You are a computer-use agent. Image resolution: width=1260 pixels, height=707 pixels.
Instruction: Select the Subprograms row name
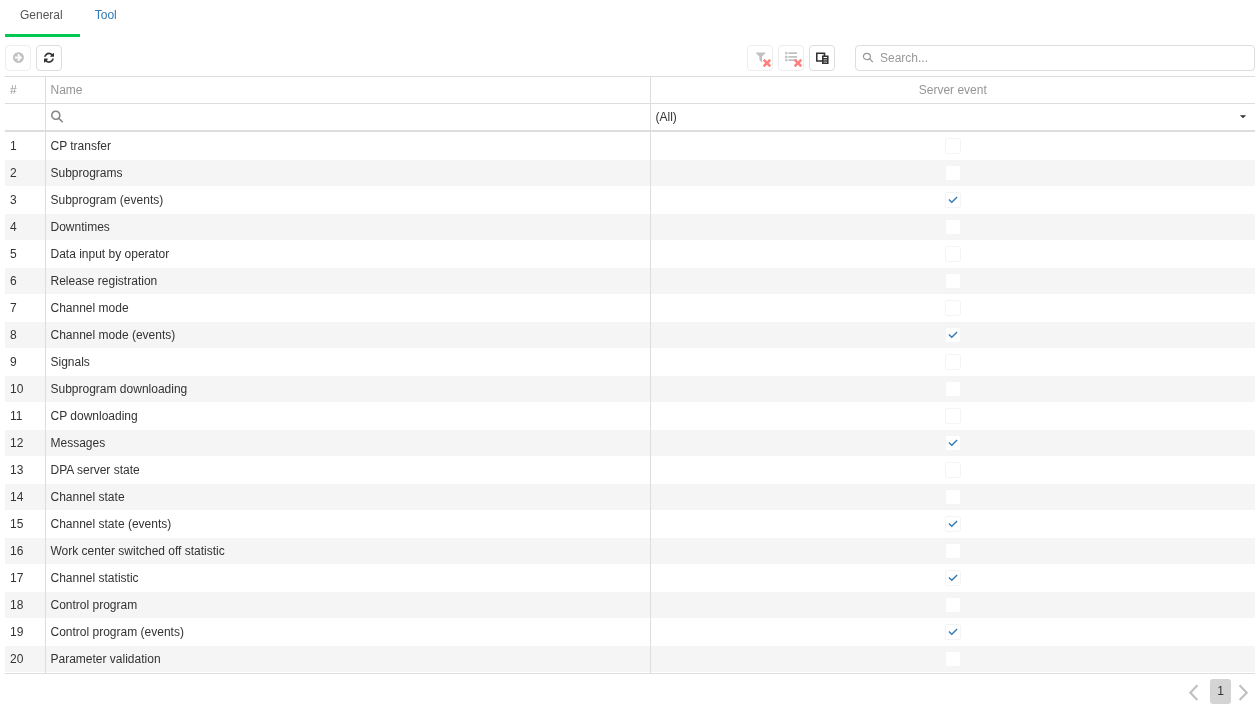pyautogui.click(x=87, y=173)
